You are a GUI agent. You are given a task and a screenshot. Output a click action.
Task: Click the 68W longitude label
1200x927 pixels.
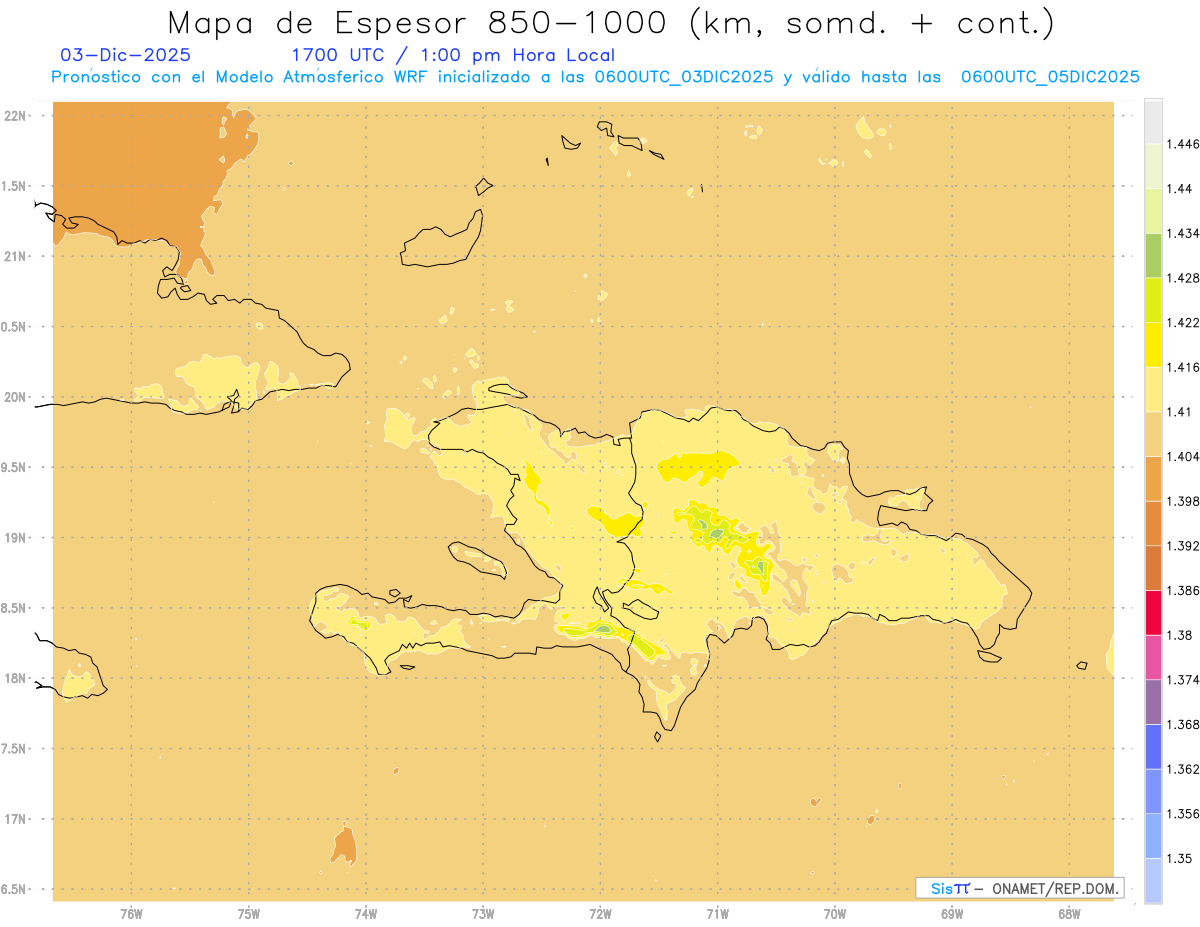click(1069, 913)
